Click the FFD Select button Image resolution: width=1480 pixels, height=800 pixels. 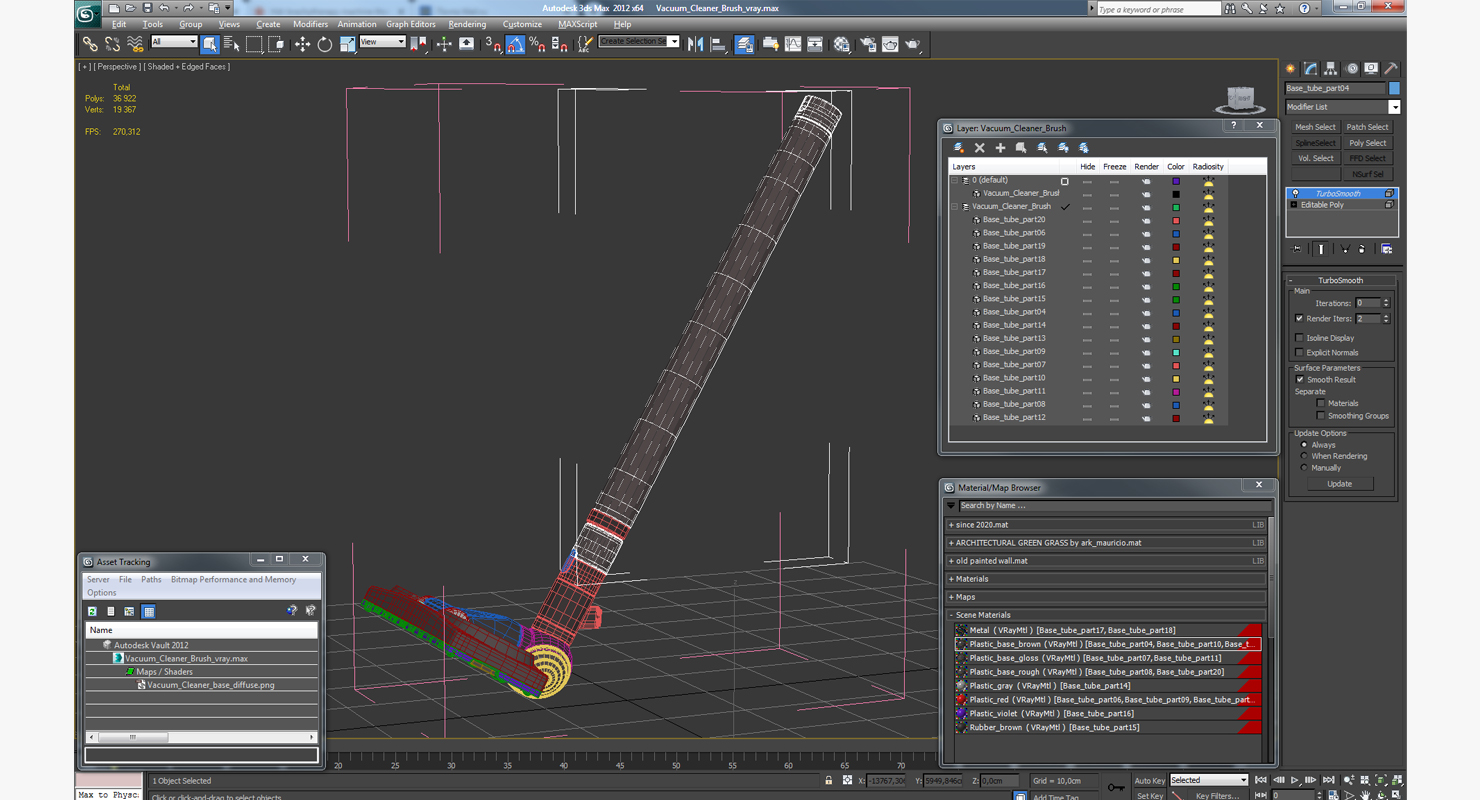tap(1367, 158)
